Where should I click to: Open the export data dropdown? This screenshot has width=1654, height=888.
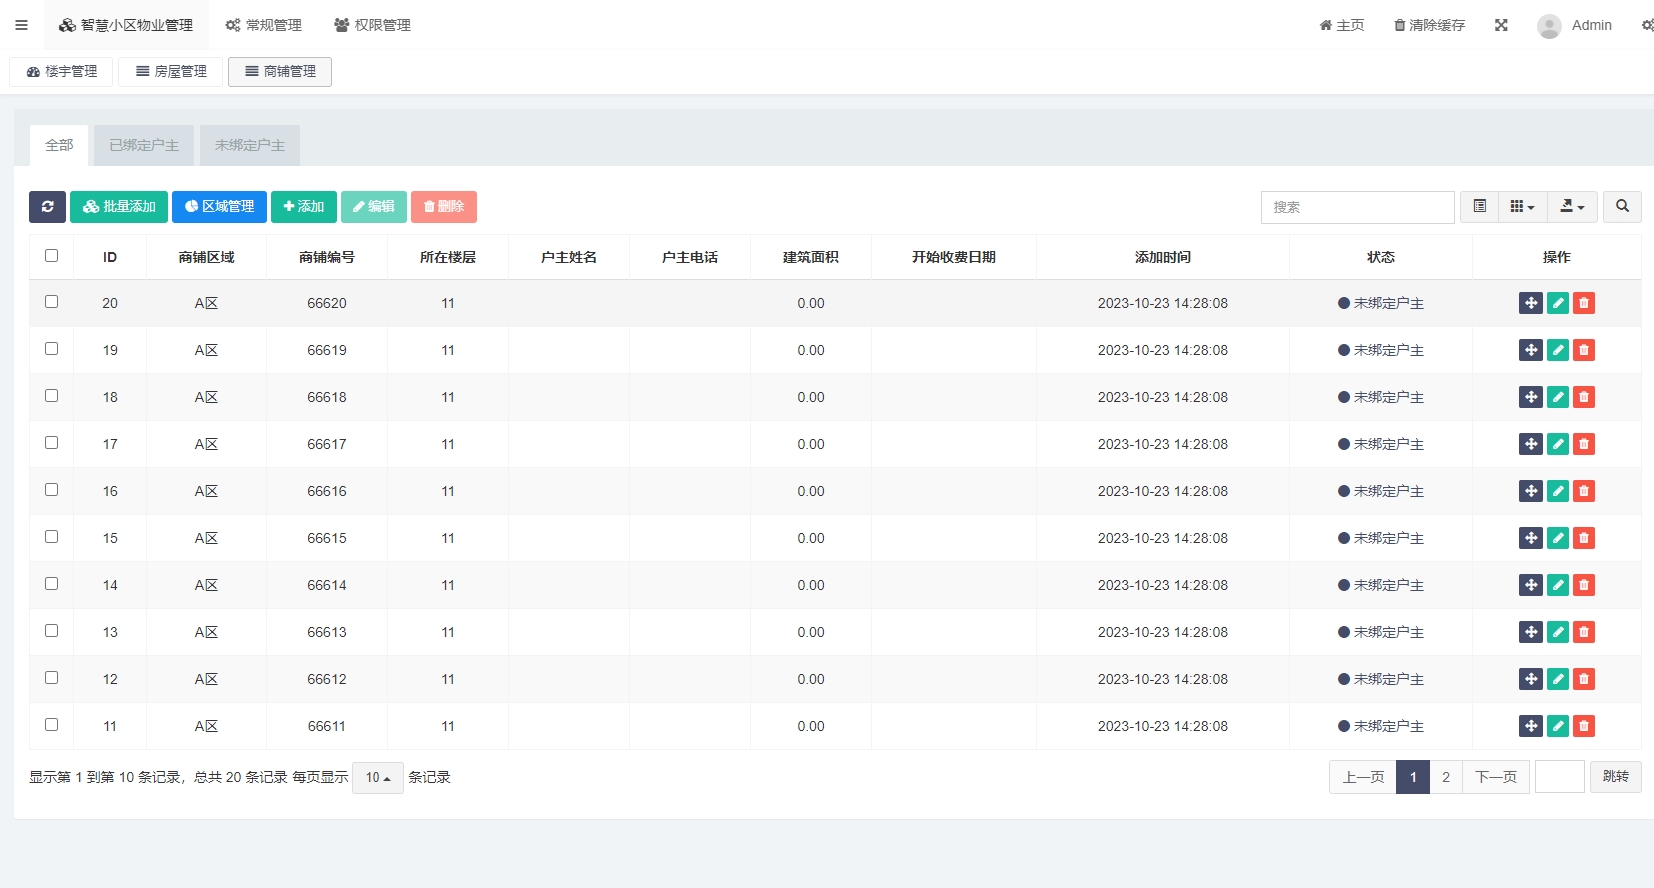click(1572, 207)
